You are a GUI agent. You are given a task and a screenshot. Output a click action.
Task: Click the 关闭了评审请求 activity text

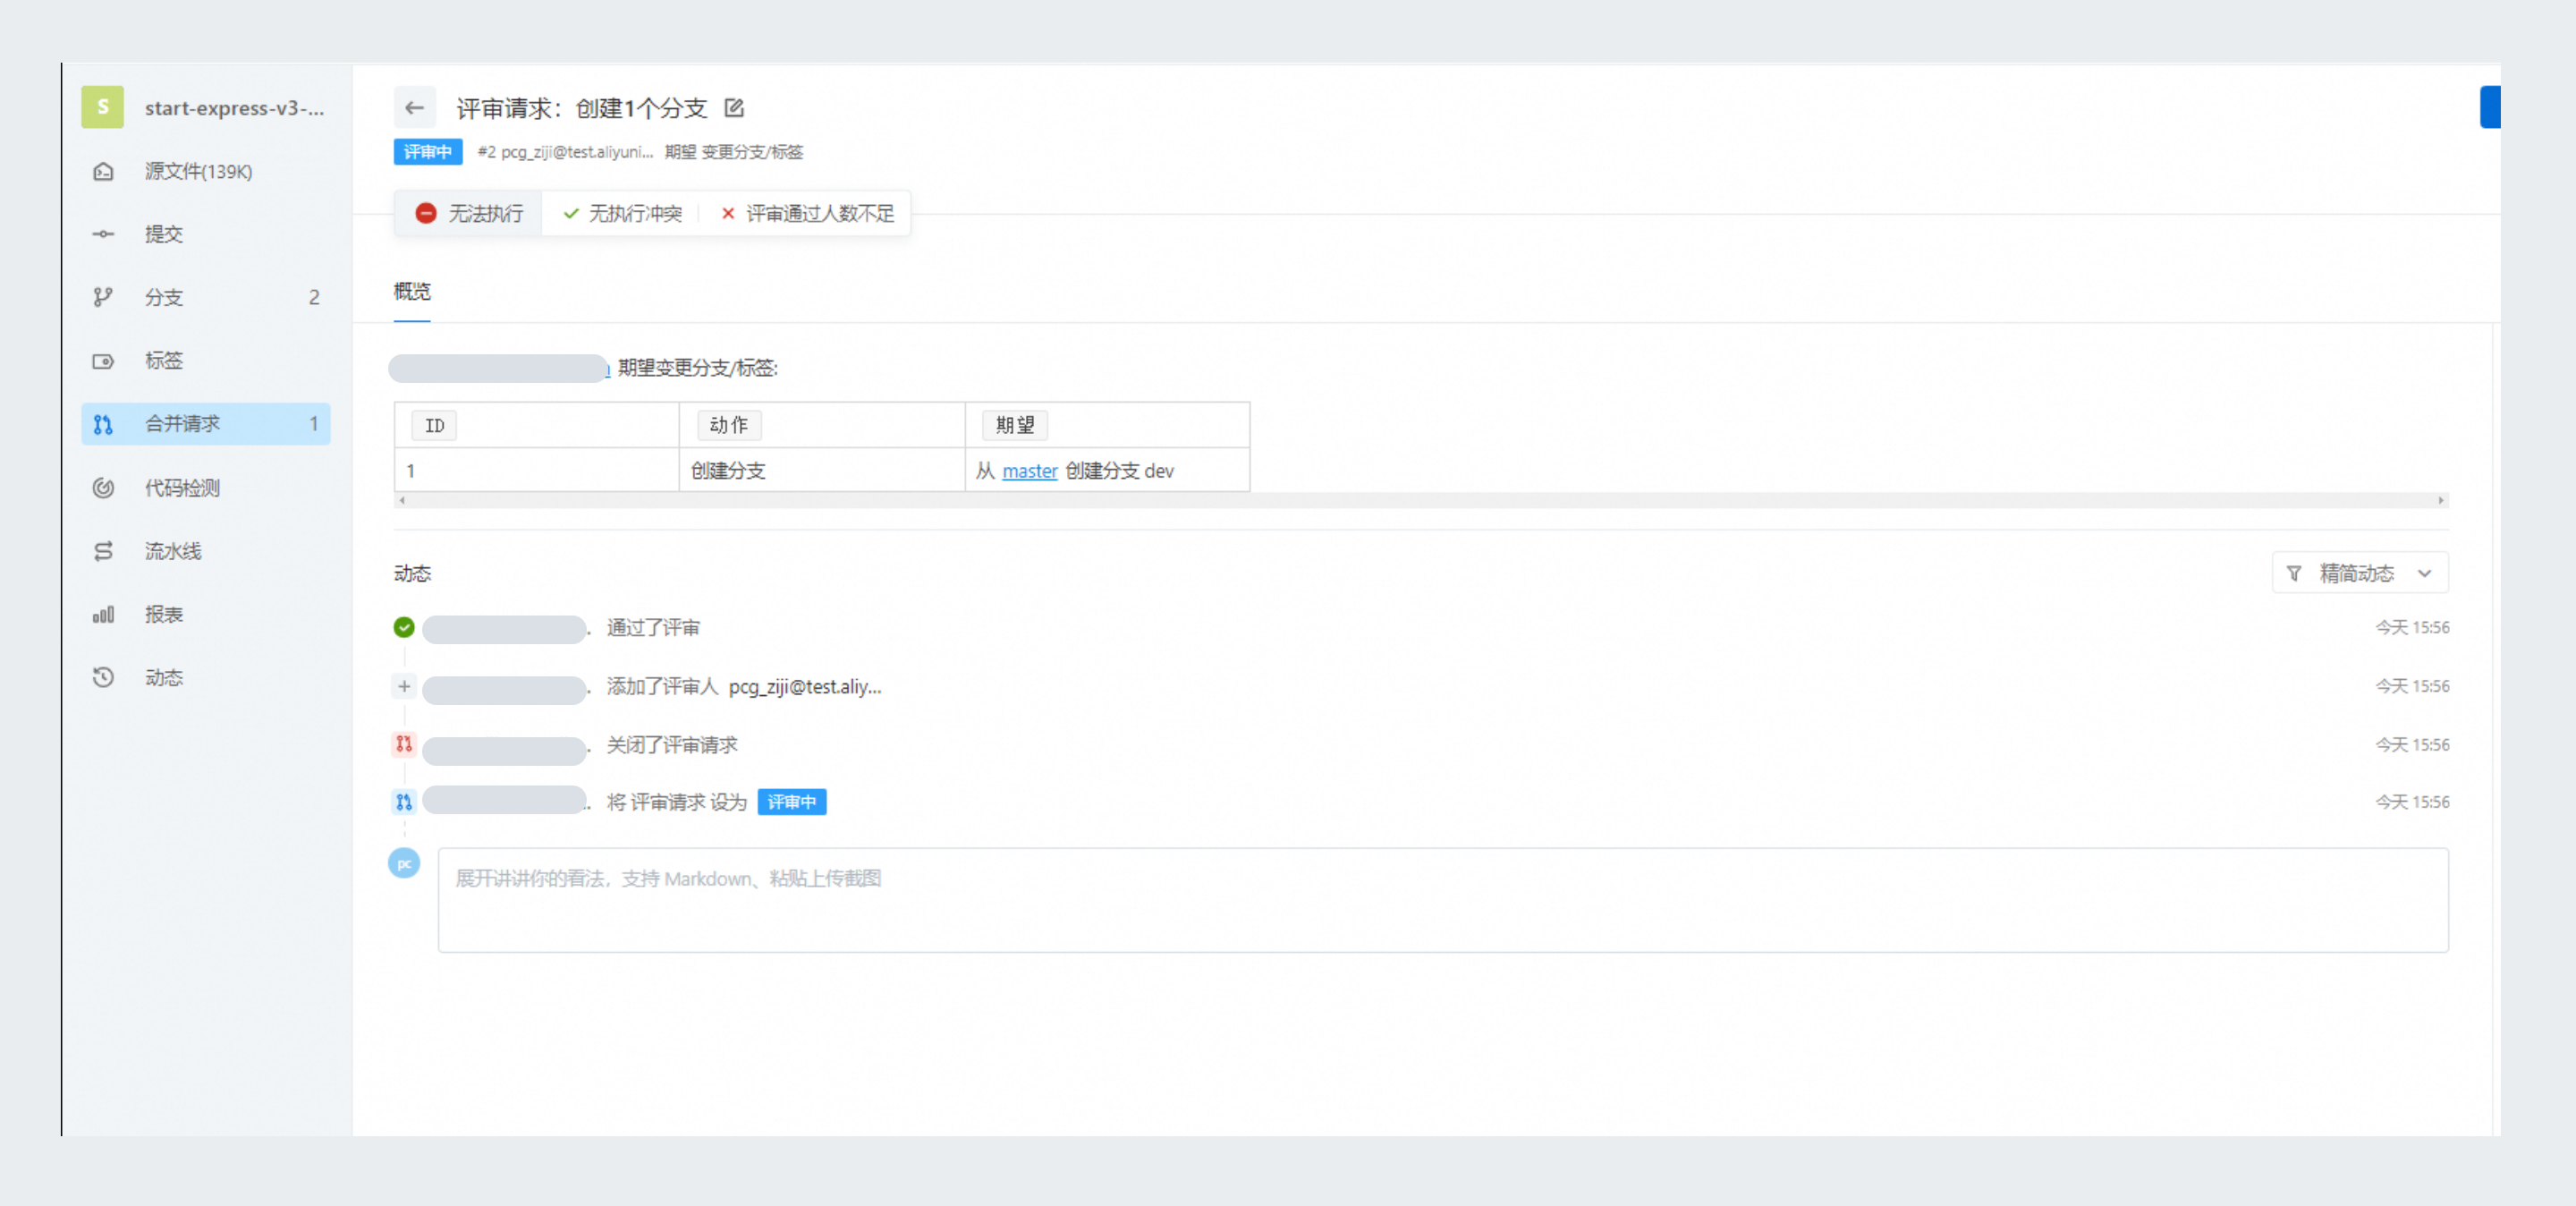pos(672,745)
